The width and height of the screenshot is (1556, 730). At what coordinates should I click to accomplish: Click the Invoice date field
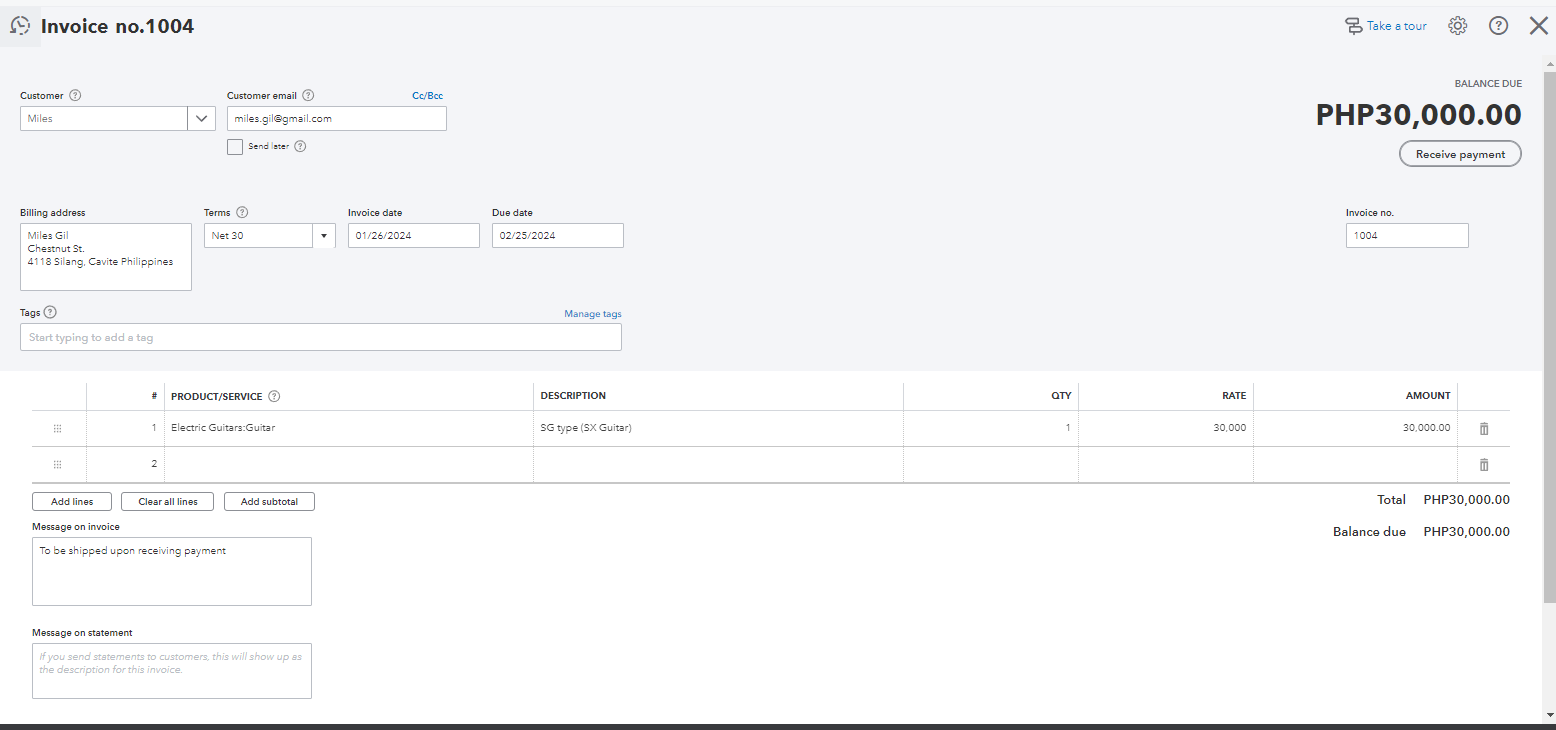(x=414, y=235)
